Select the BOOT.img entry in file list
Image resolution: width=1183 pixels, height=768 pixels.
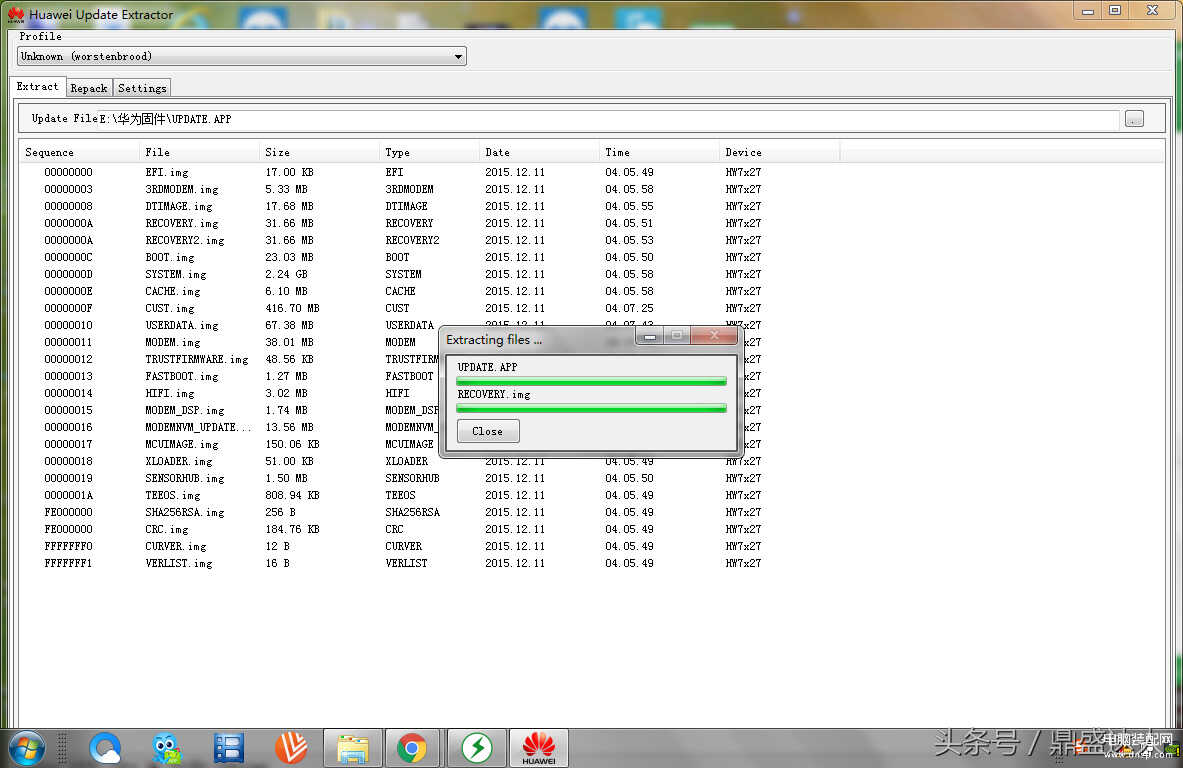tap(170, 257)
